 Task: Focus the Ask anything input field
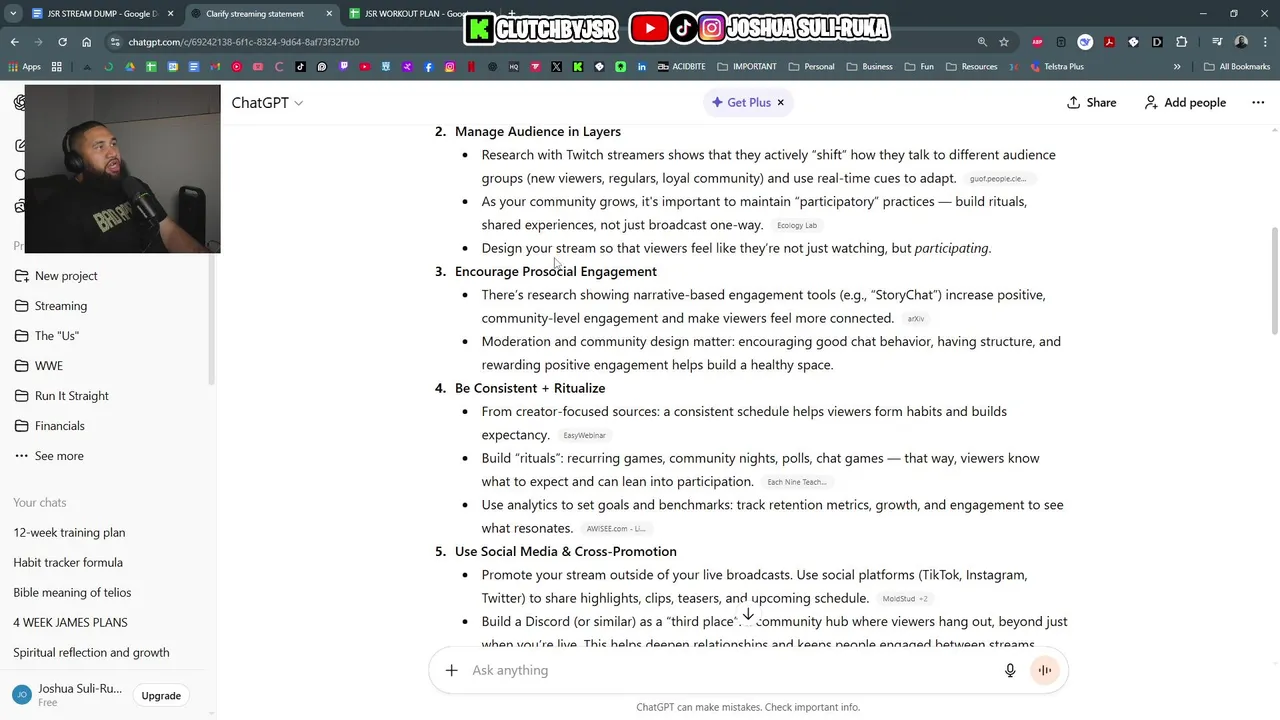pyautogui.click(x=730, y=670)
